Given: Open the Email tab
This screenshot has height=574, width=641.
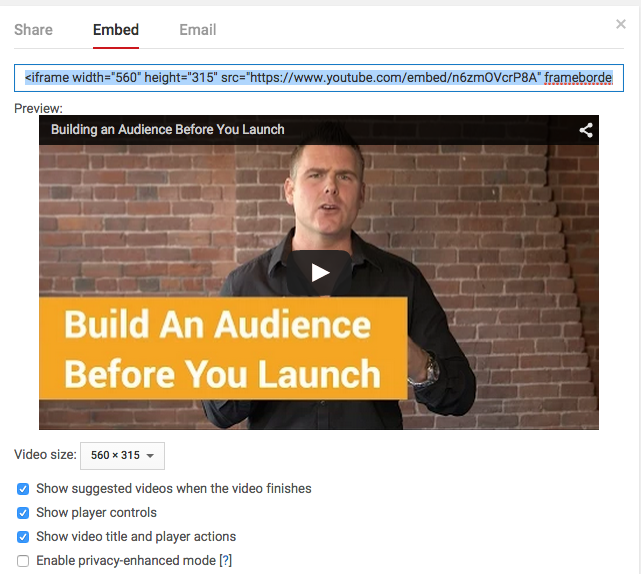Looking at the screenshot, I should click(197, 30).
